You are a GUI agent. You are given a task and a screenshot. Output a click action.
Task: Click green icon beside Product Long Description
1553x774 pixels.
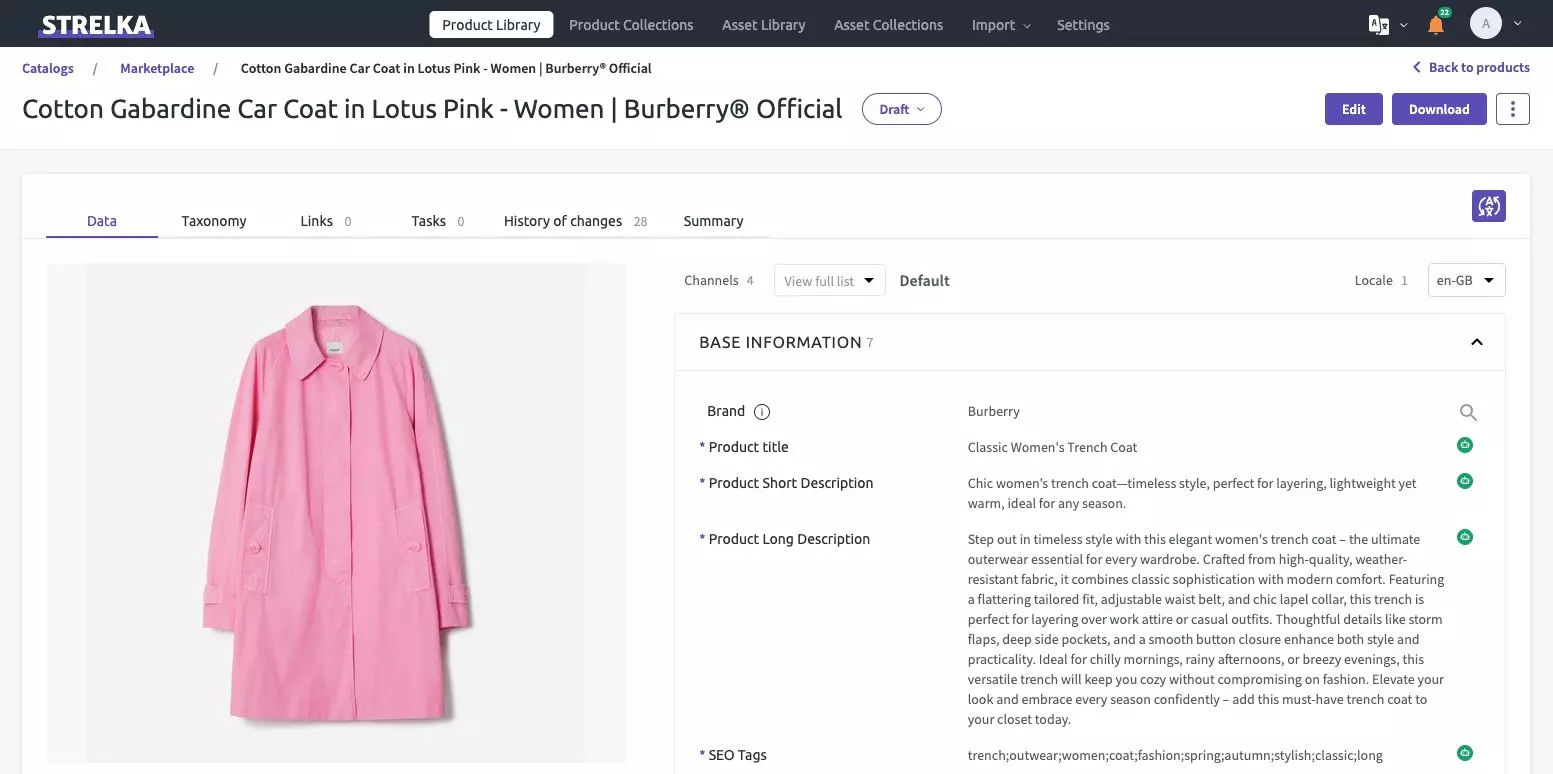click(1465, 537)
